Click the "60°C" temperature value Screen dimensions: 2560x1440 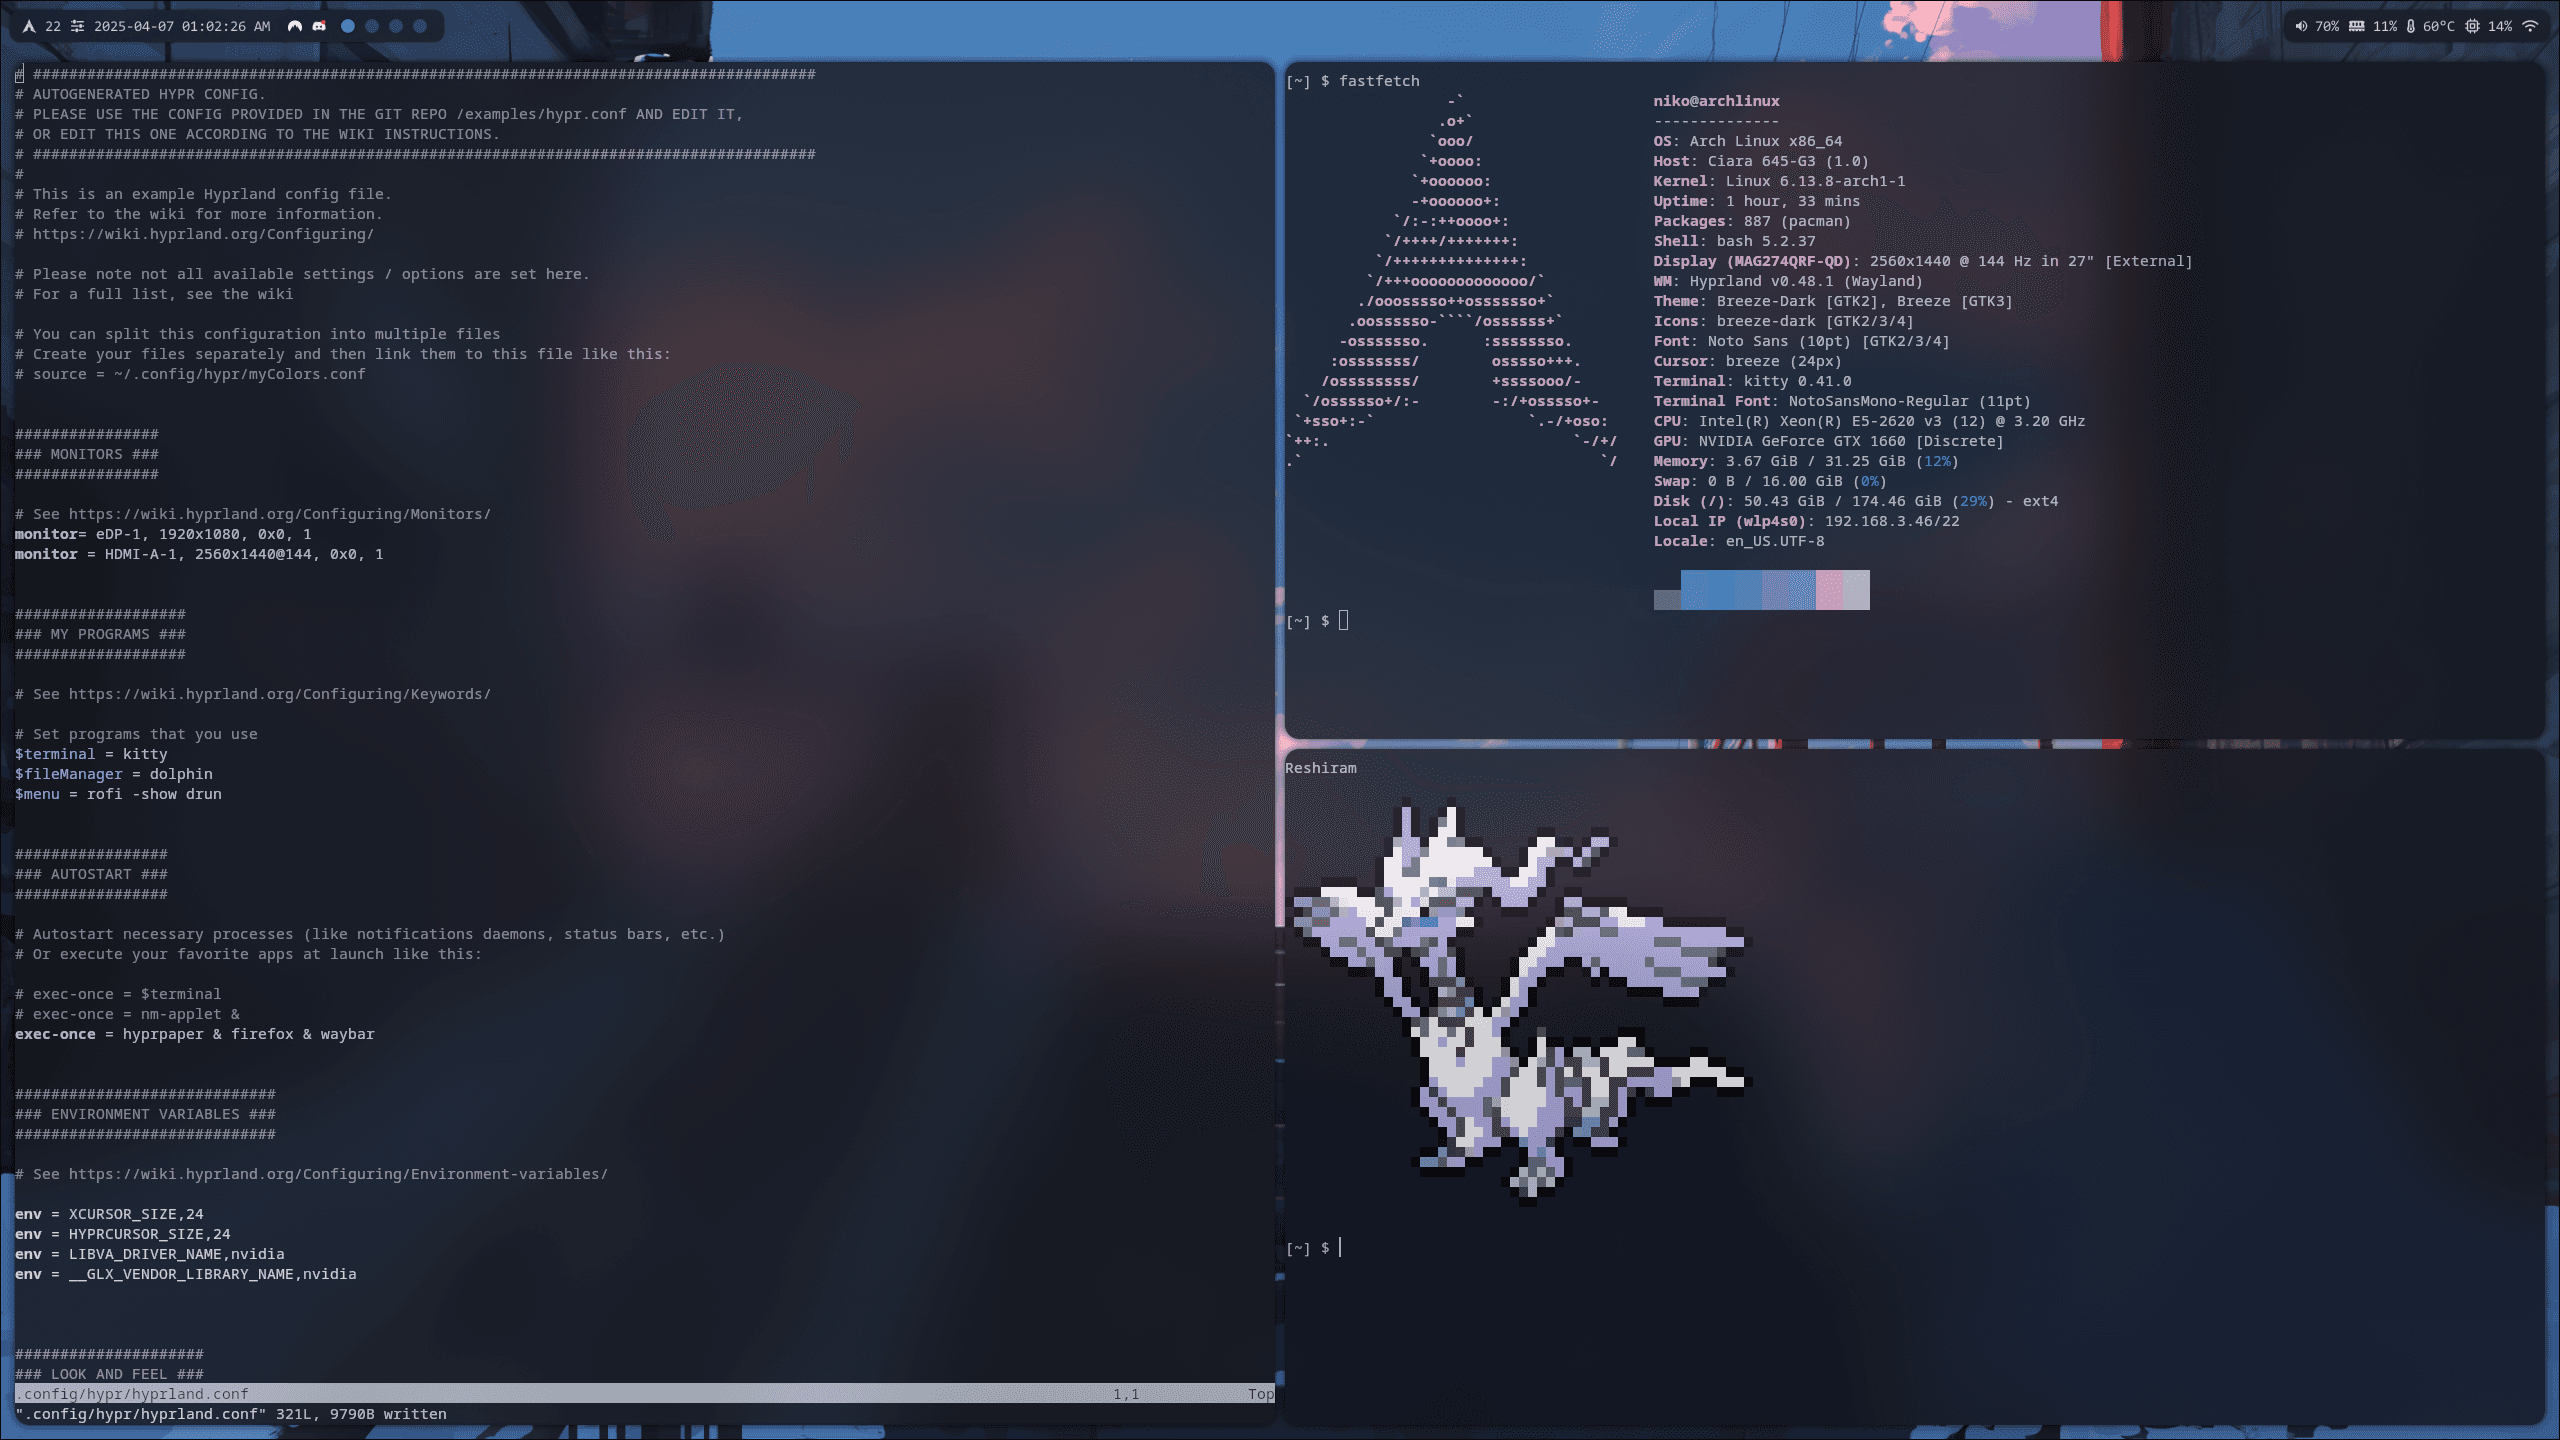tap(2438, 27)
